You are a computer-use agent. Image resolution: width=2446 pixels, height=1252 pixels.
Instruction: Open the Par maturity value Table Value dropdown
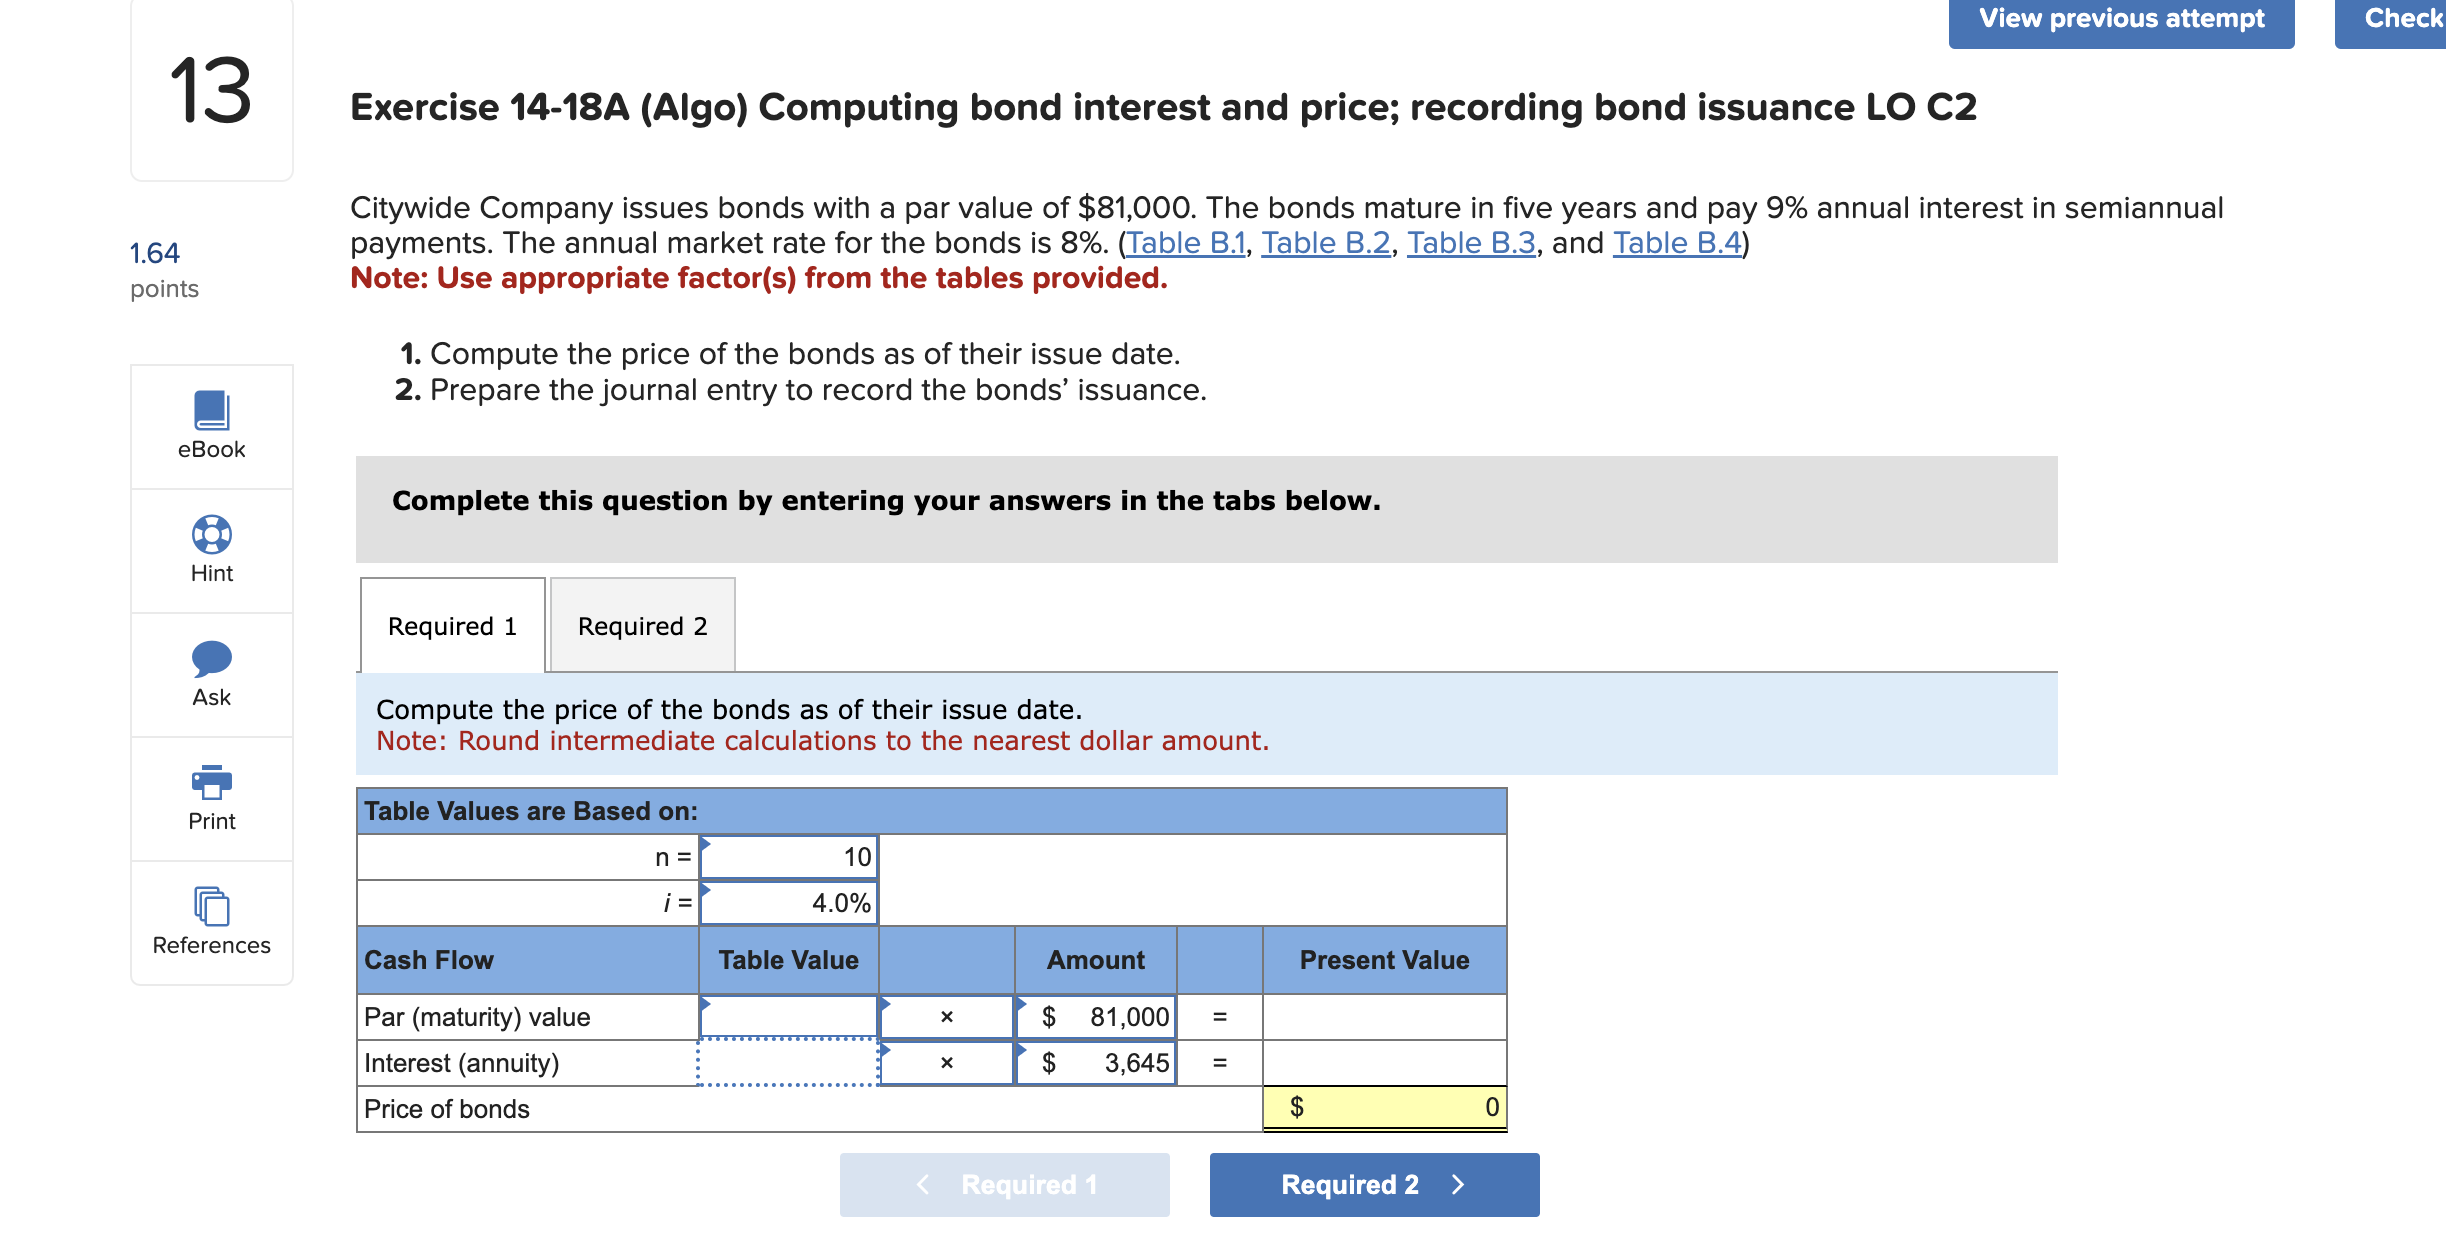(787, 1016)
